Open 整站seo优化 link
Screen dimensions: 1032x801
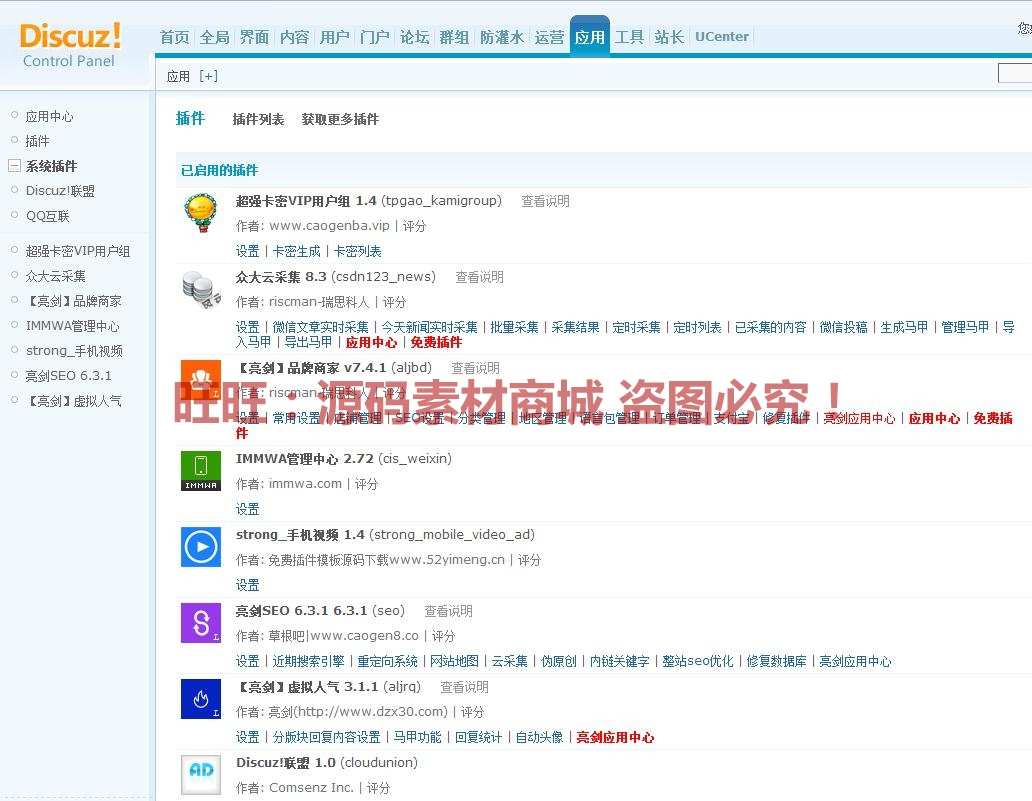click(698, 661)
